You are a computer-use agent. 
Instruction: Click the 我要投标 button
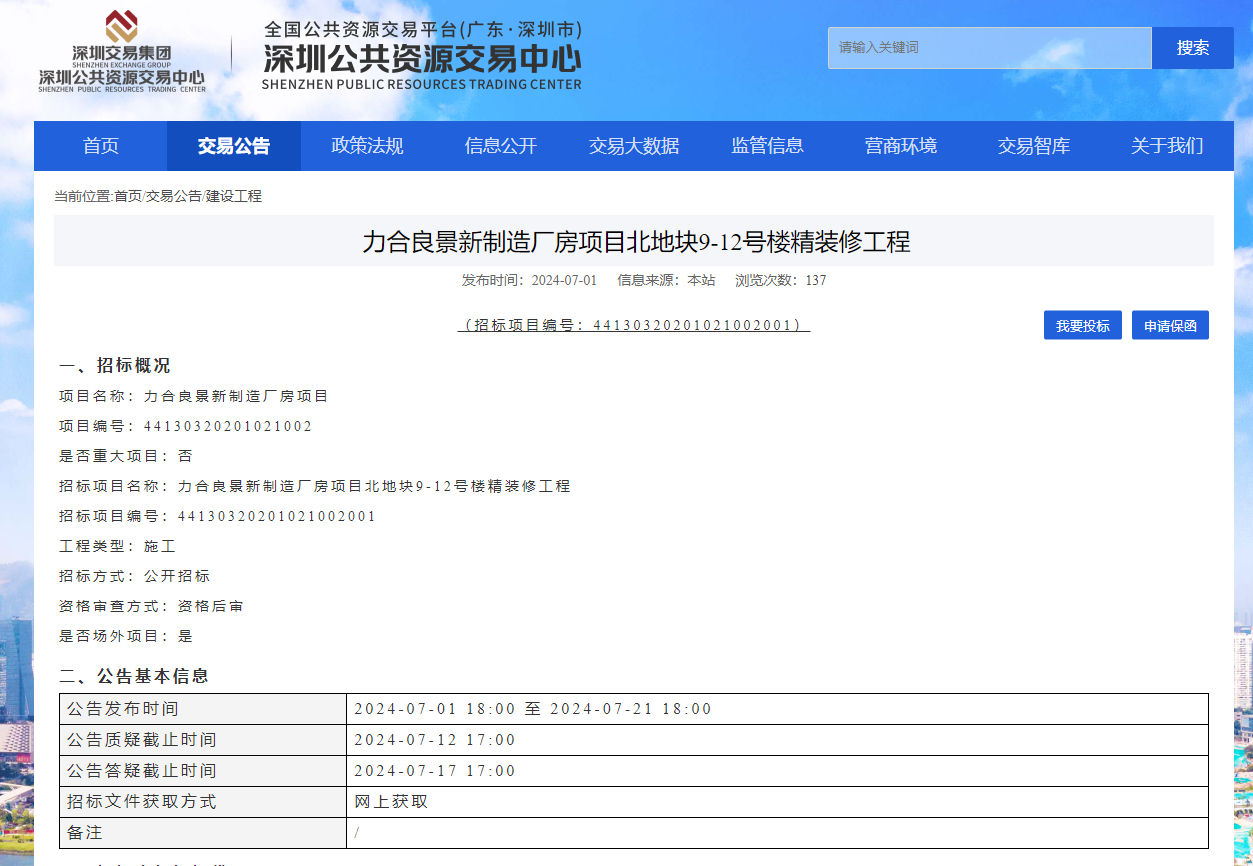click(1082, 325)
